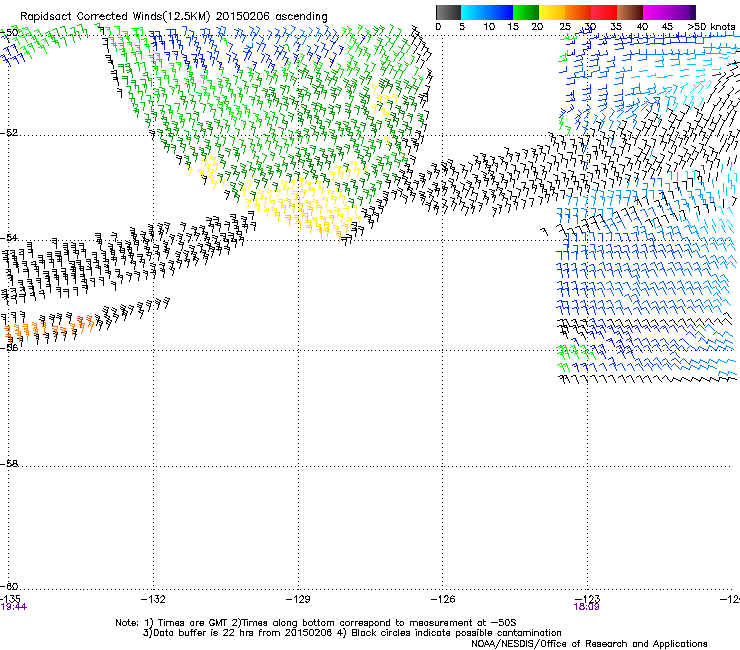Click the magenta 40-45 knots legend segment
The width and height of the screenshot is (740, 650).
[x=656, y=12]
